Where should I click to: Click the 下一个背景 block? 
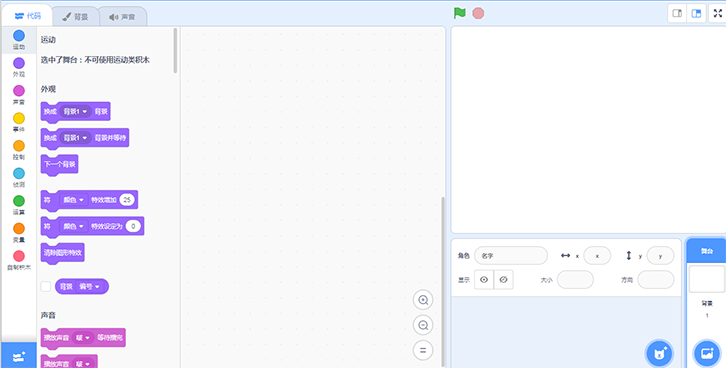click(x=59, y=164)
